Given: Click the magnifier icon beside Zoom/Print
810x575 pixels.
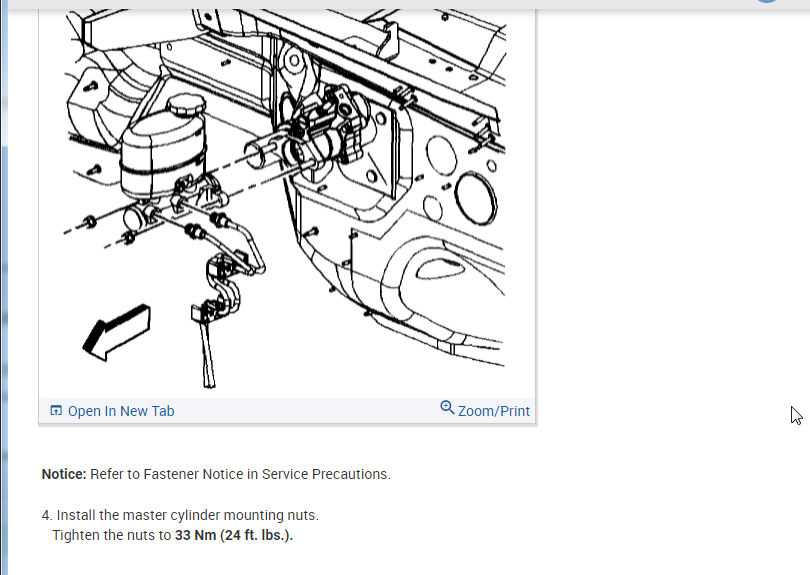Looking at the screenshot, I should tap(447, 408).
